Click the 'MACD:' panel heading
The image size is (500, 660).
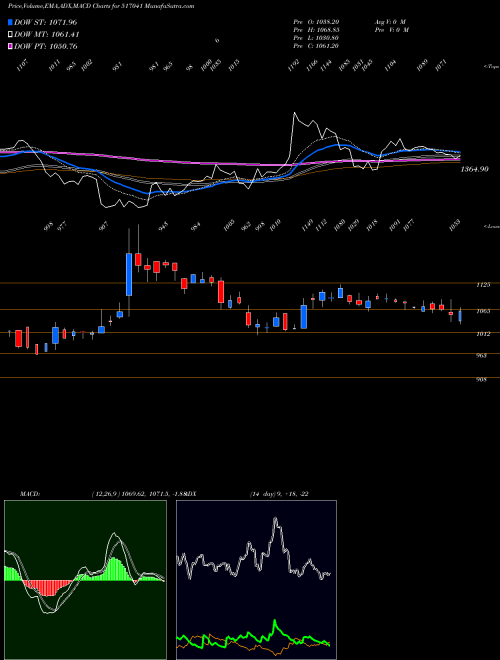click(x=29, y=493)
